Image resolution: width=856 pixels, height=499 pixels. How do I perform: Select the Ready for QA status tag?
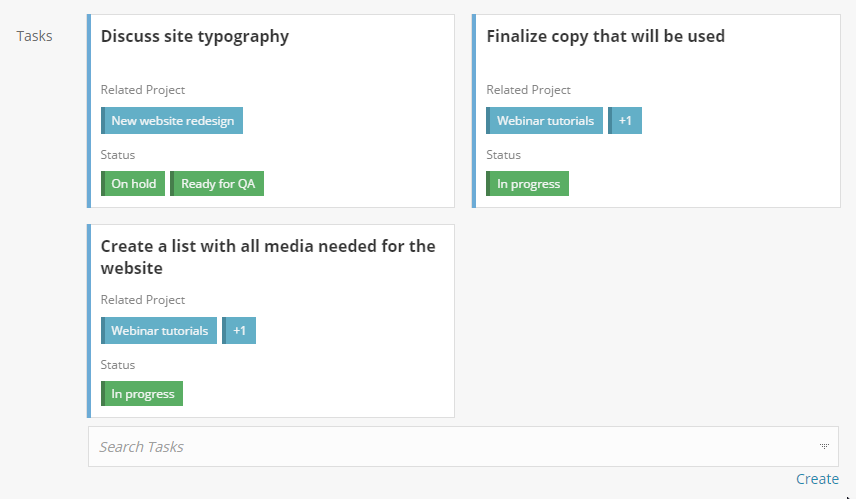pyautogui.click(x=217, y=184)
